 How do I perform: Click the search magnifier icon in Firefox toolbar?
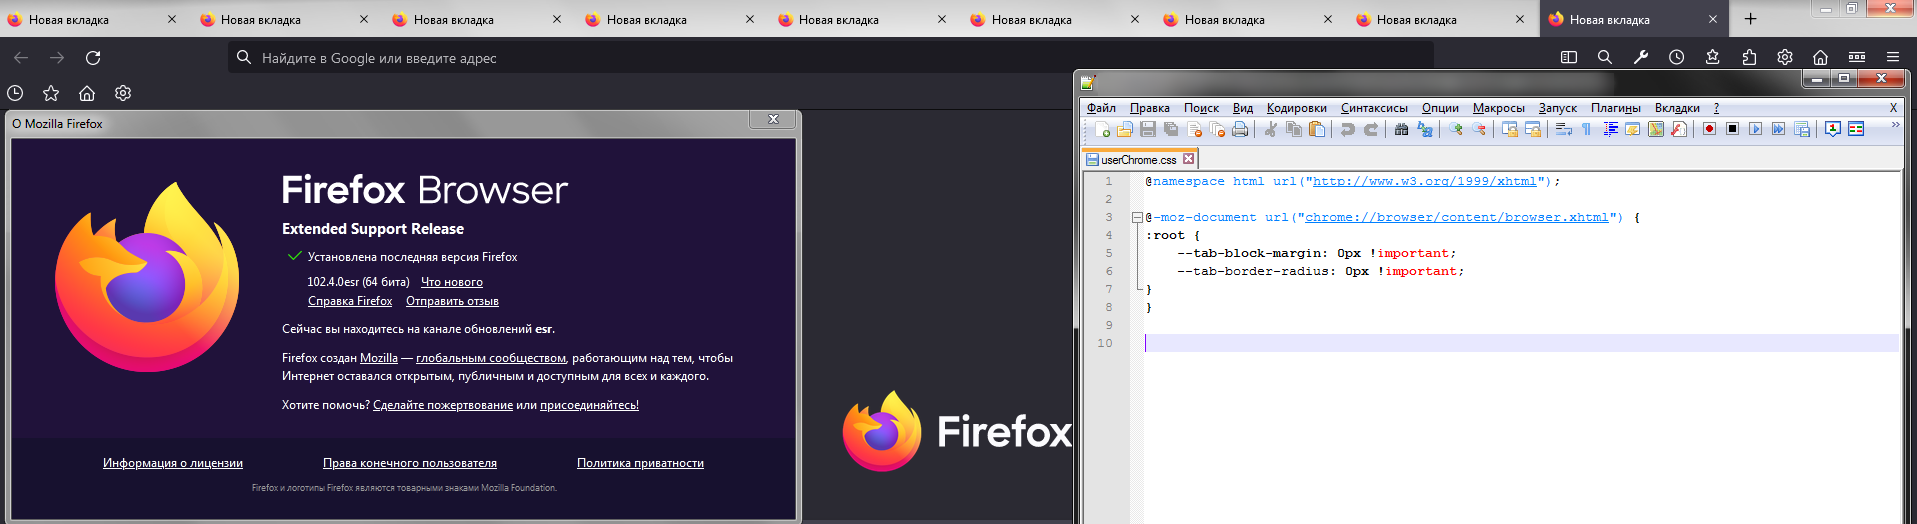tap(1605, 57)
